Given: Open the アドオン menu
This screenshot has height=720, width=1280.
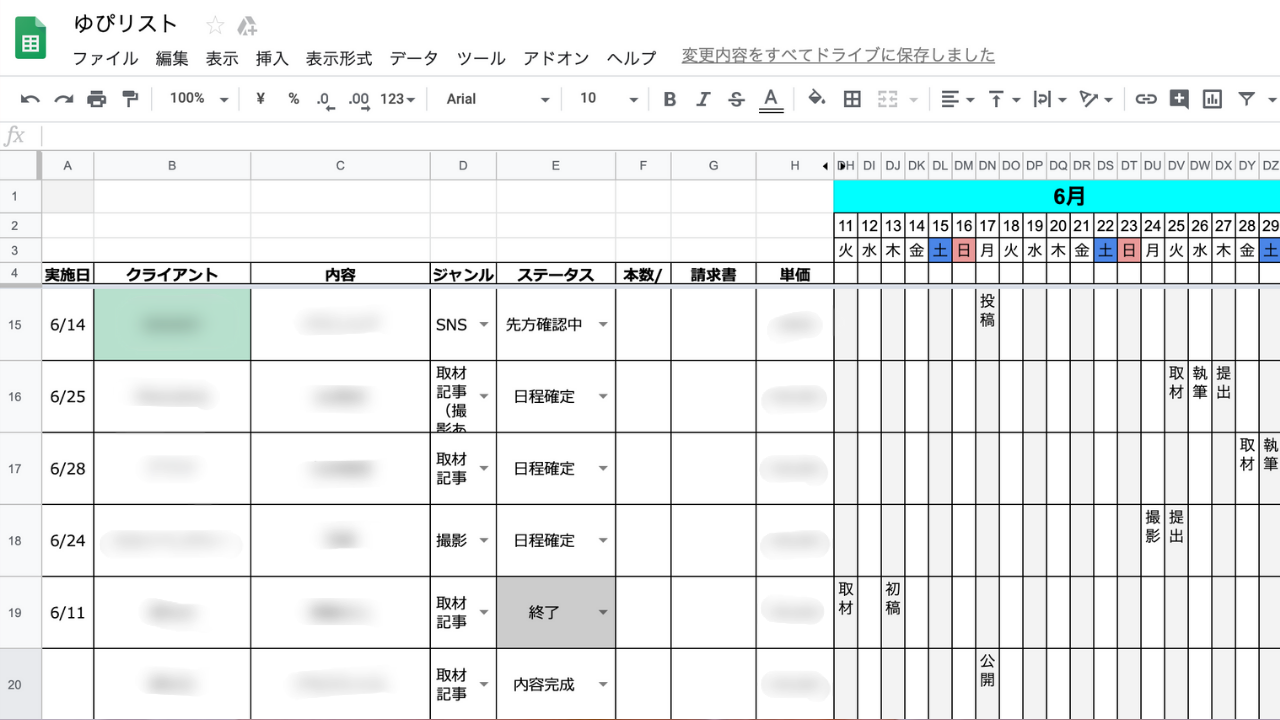Looking at the screenshot, I should click(x=556, y=58).
